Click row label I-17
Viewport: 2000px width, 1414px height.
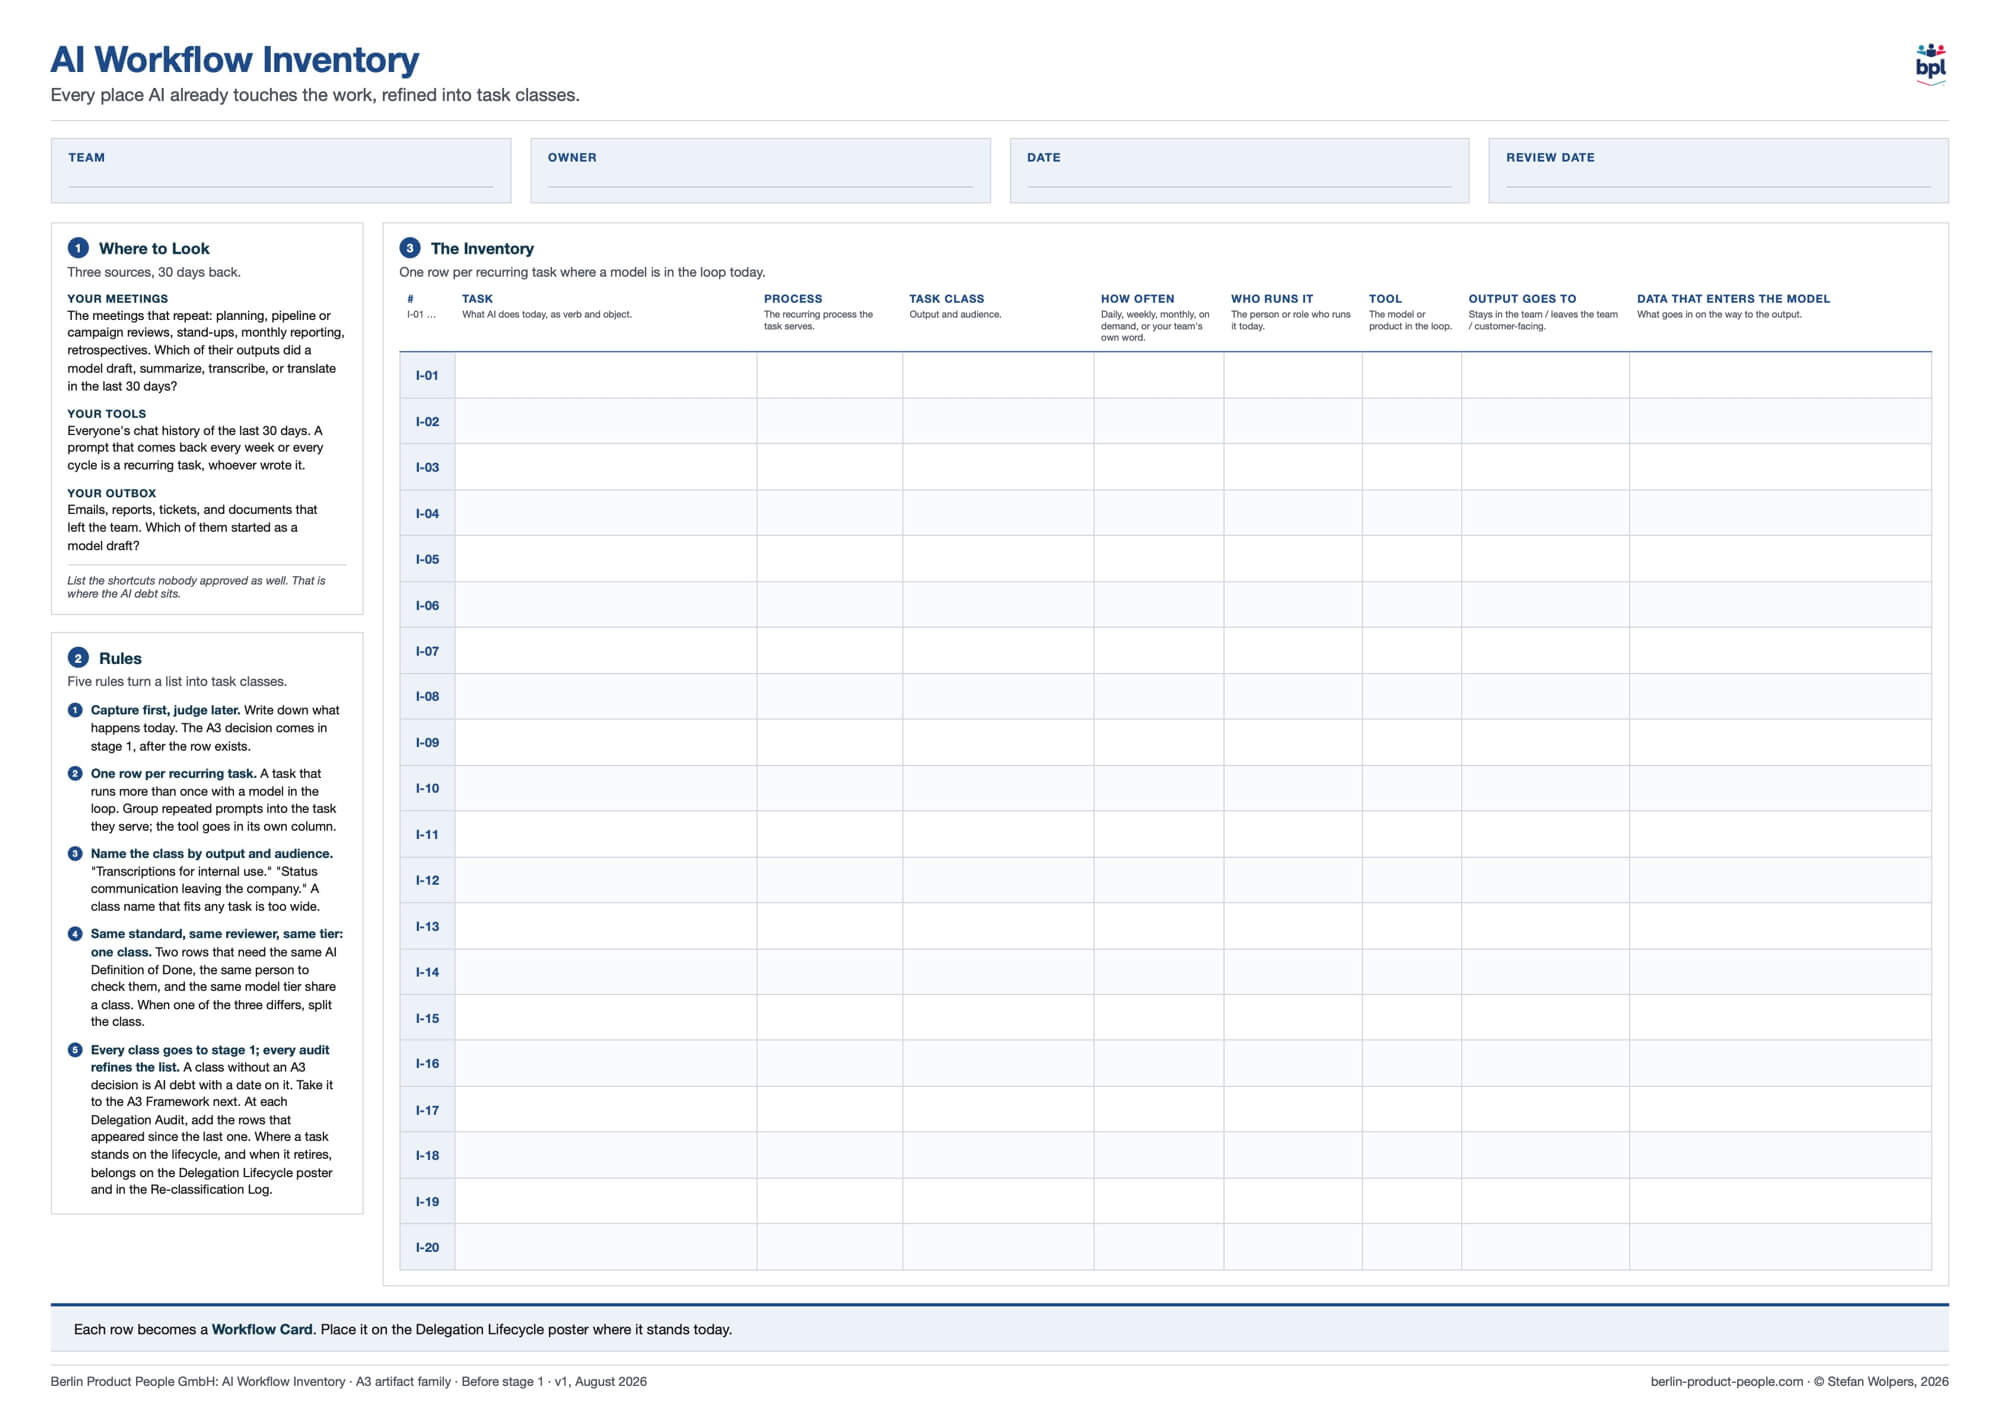[x=427, y=1110]
